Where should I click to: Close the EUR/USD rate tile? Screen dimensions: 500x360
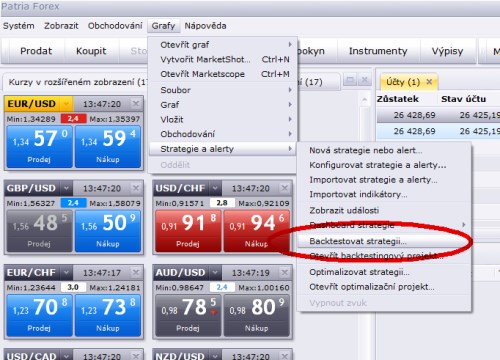136,104
